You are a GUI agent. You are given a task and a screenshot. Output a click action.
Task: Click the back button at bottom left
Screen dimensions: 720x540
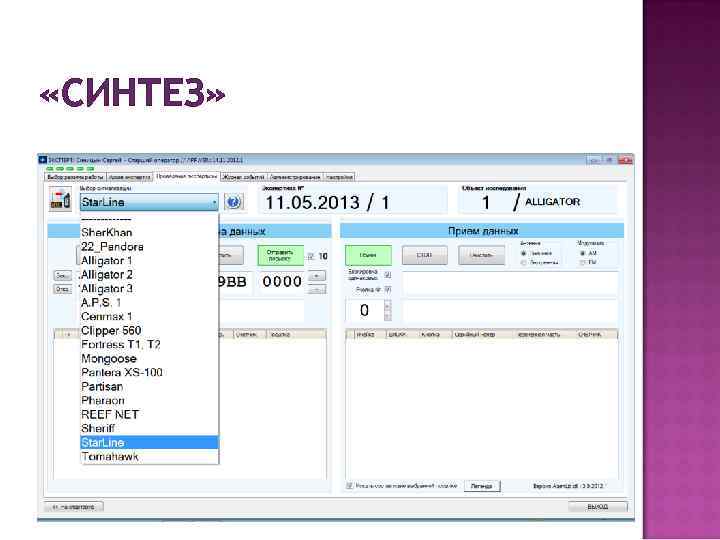click(74, 507)
